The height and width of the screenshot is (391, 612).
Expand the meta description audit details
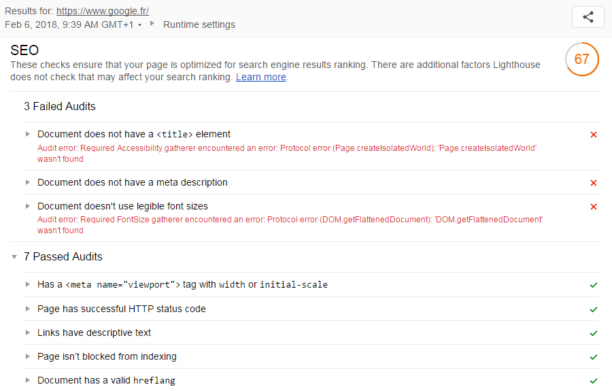27,182
